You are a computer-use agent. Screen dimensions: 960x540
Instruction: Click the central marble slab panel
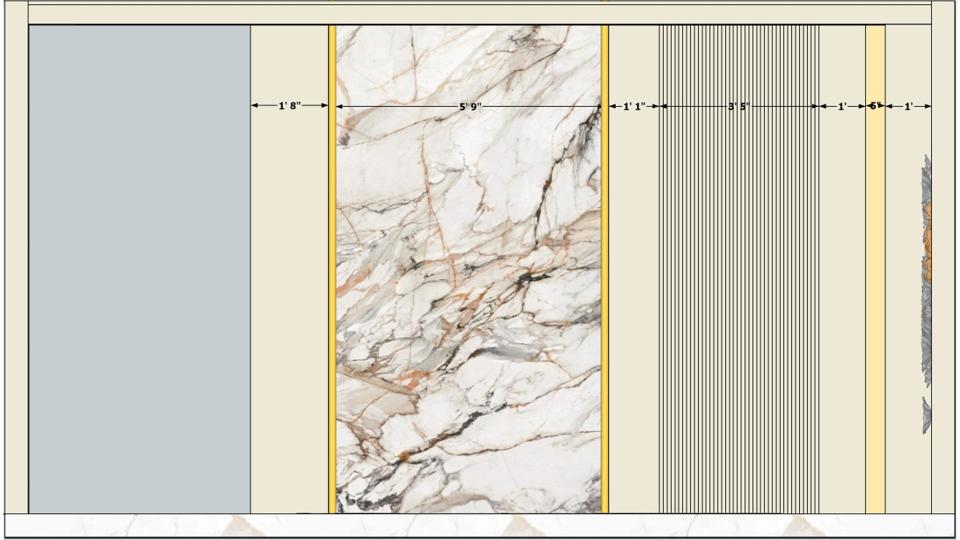468,300
